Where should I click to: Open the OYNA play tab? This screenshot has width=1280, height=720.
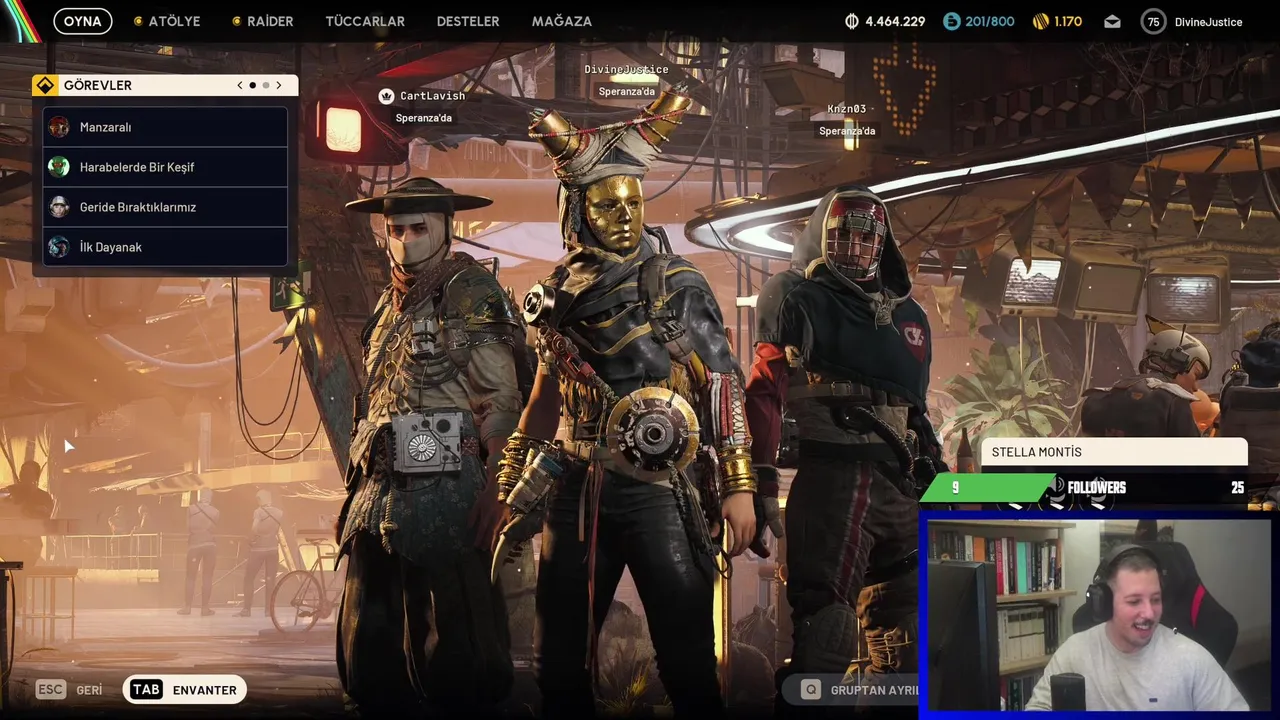coord(83,21)
